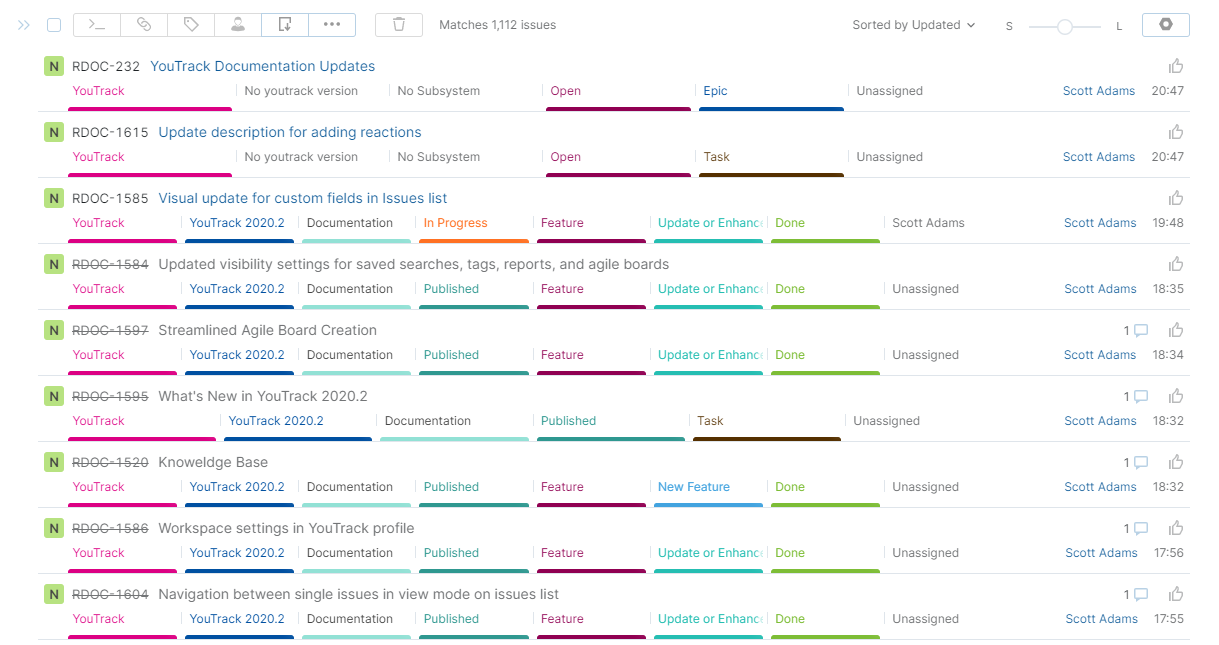Screen dimensions: 1219x645
Task: Open the Sorted by Updated dropdown
Action: tap(913, 25)
